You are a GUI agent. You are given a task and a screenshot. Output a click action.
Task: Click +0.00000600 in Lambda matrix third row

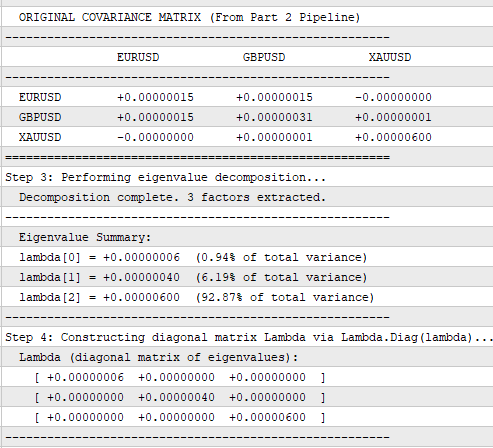tap(267, 417)
